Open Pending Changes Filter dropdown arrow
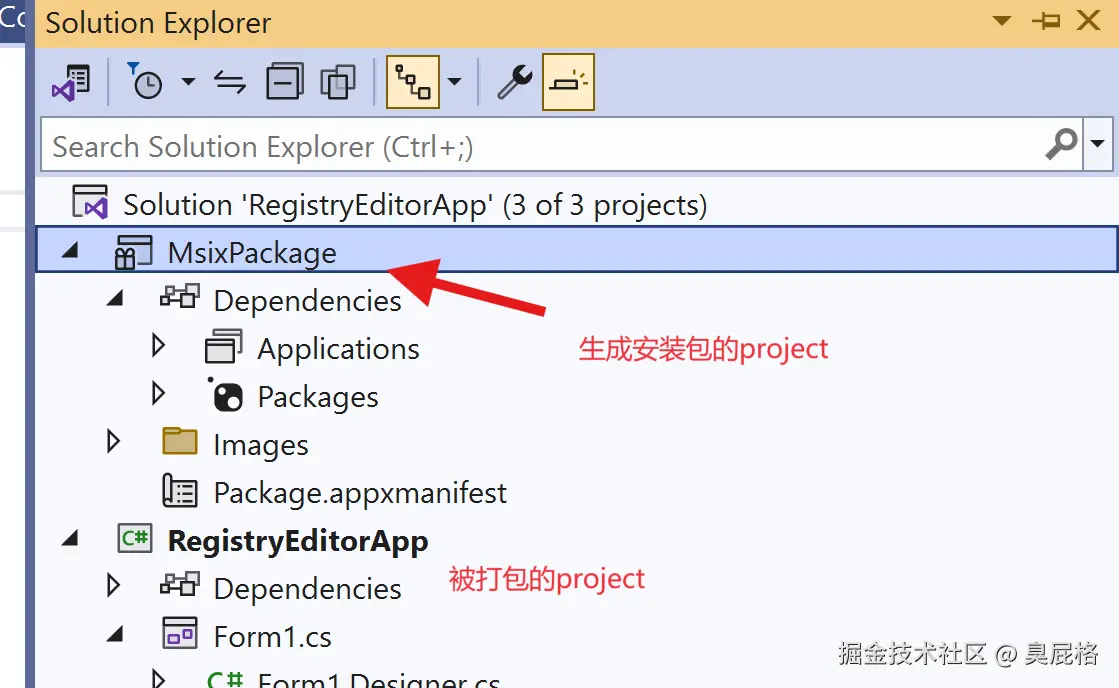Viewport: 1119px width, 688px height. 188,81
